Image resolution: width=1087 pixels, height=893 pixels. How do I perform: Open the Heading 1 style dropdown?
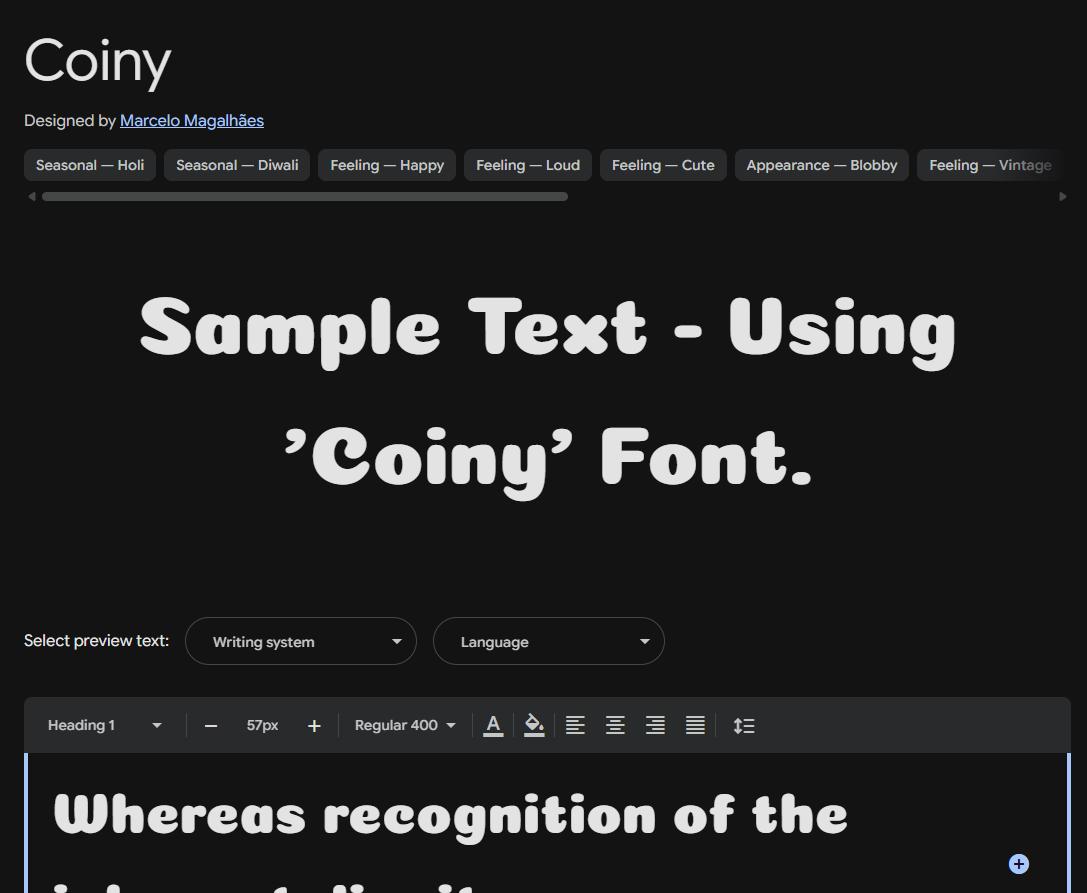(104, 725)
